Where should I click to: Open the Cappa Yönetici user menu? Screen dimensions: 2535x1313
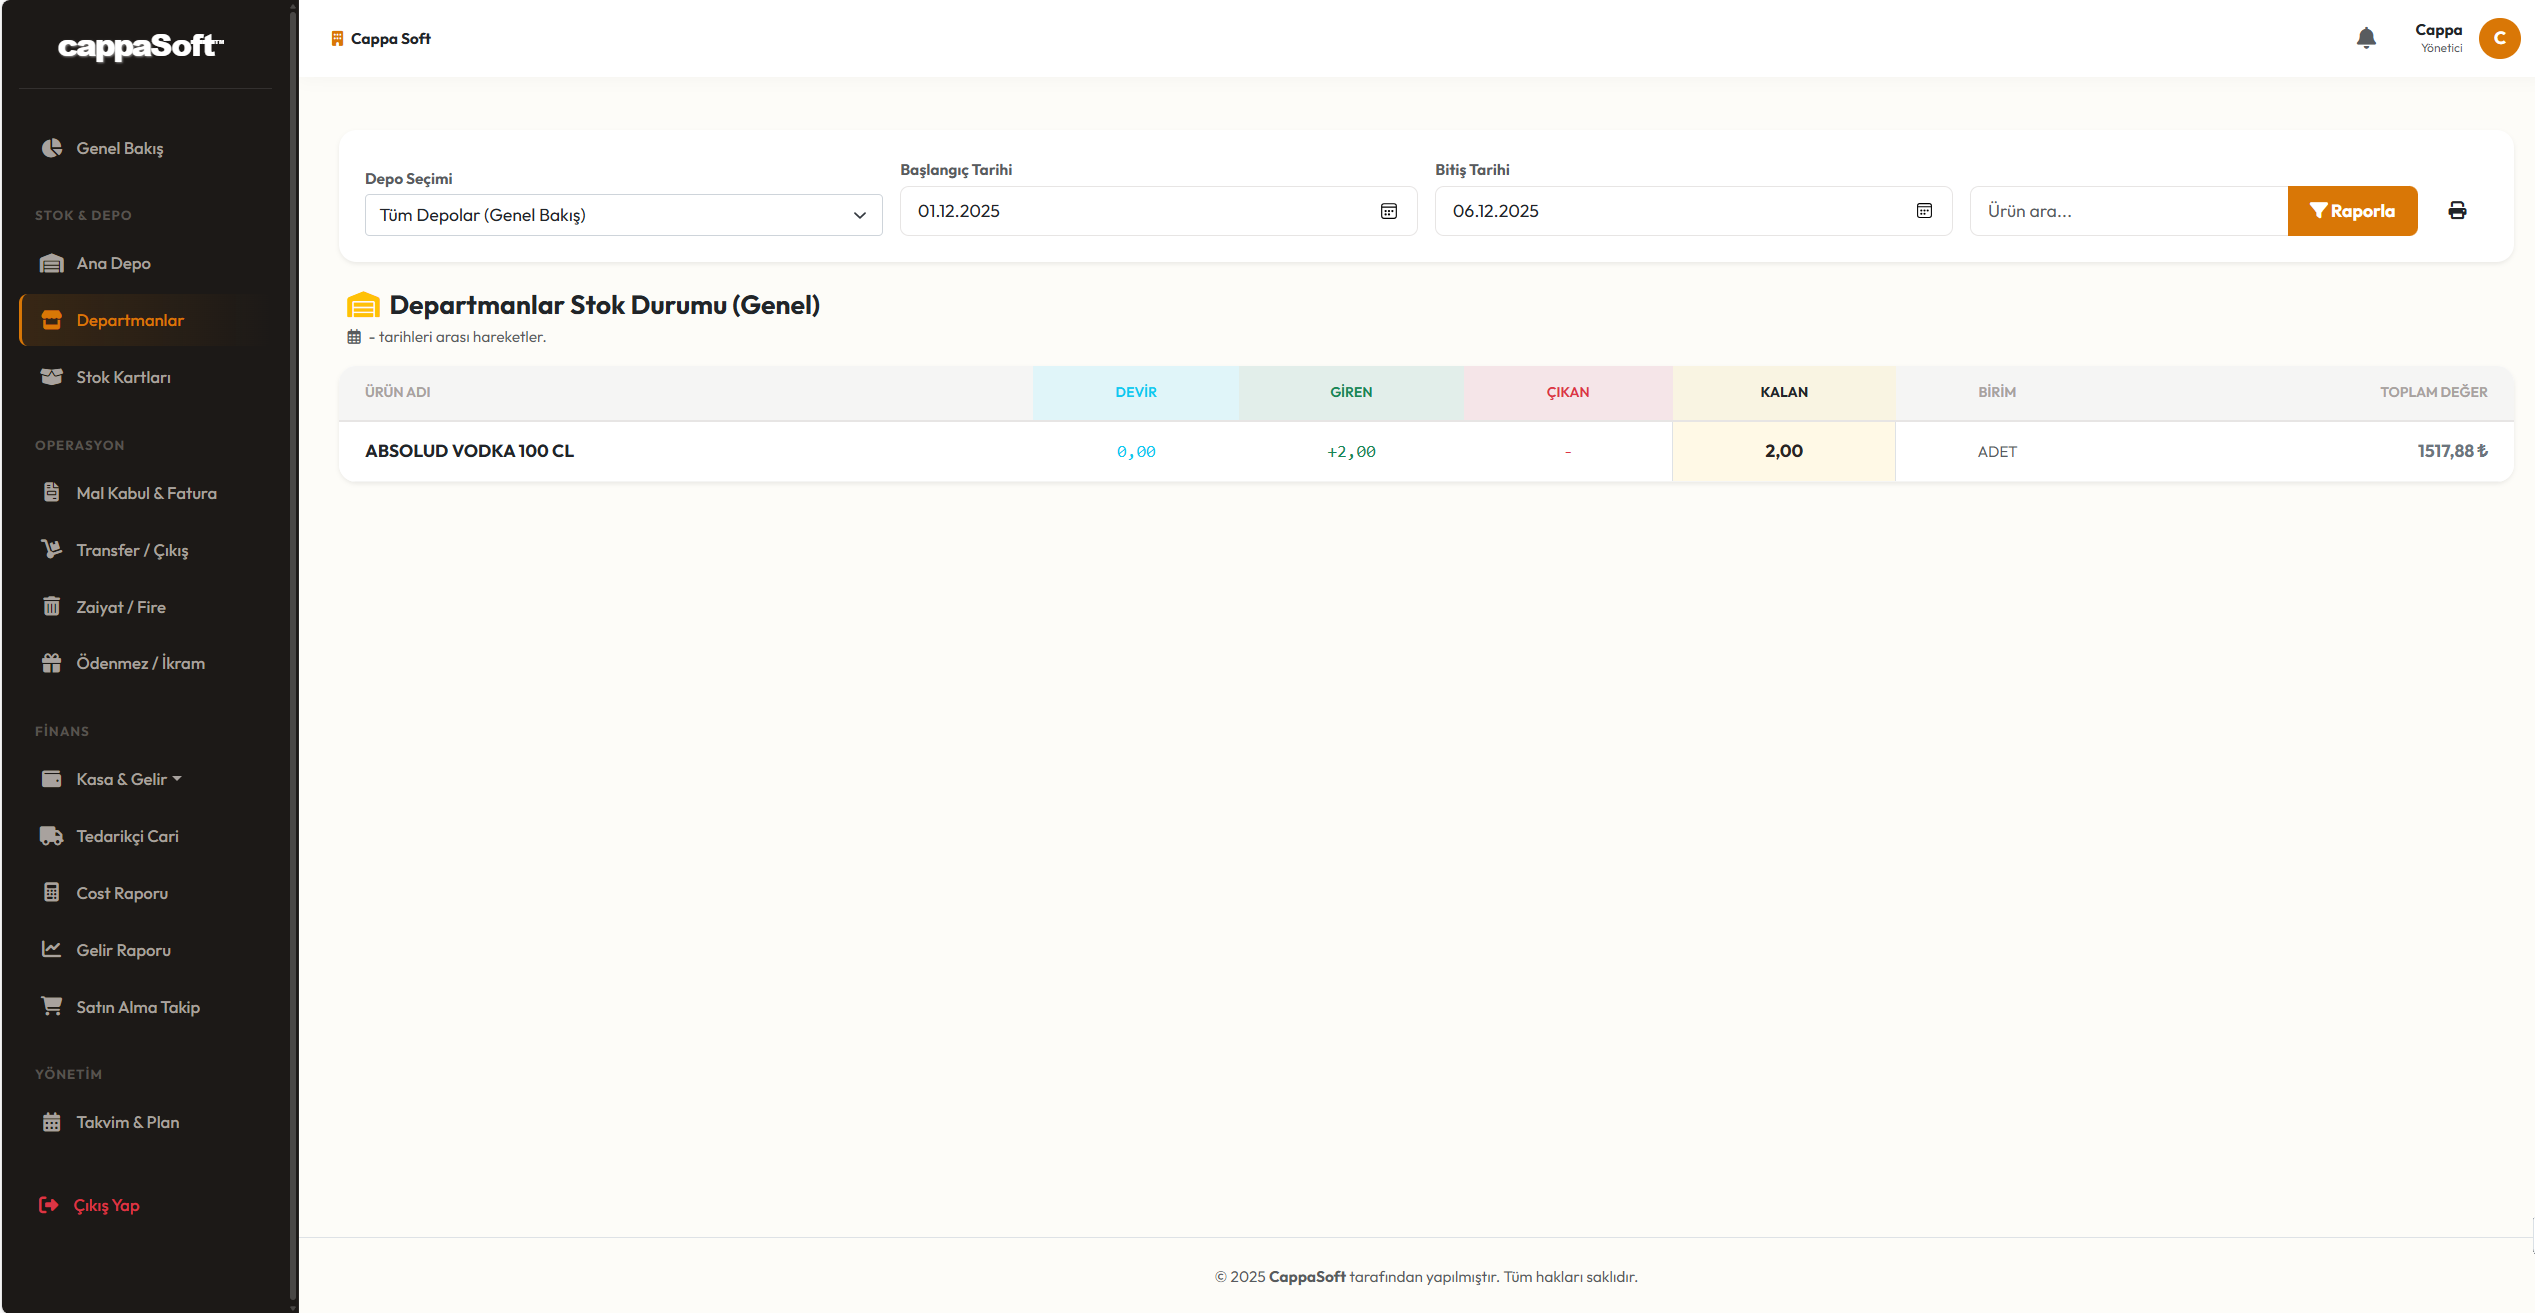tap(2439, 38)
